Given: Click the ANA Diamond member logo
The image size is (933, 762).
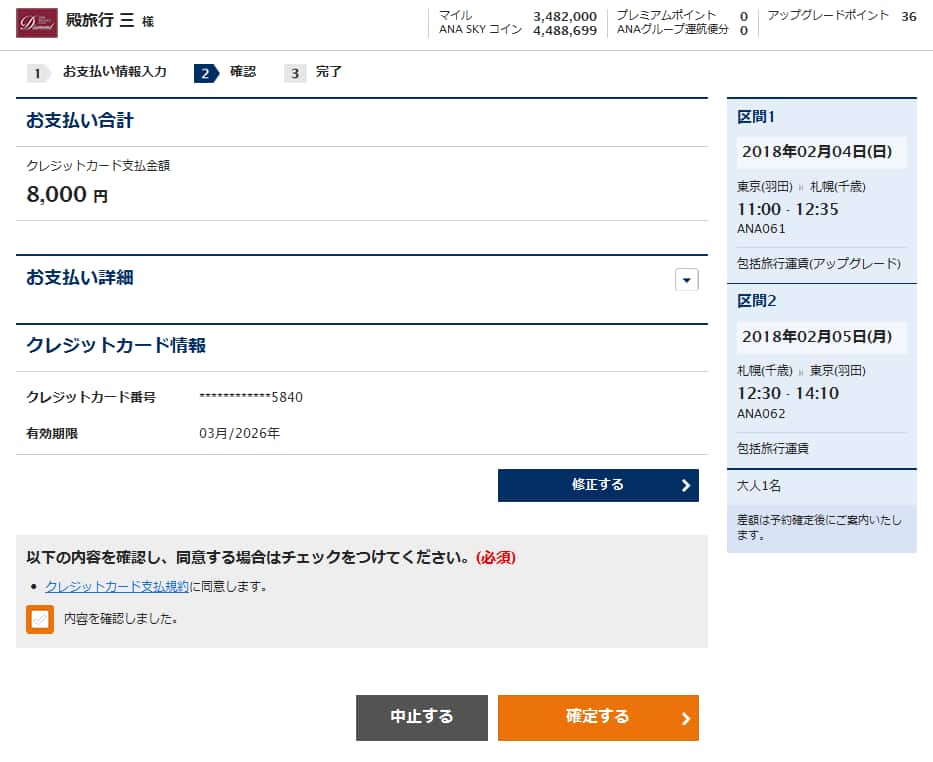Looking at the screenshot, I should (x=37, y=23).
